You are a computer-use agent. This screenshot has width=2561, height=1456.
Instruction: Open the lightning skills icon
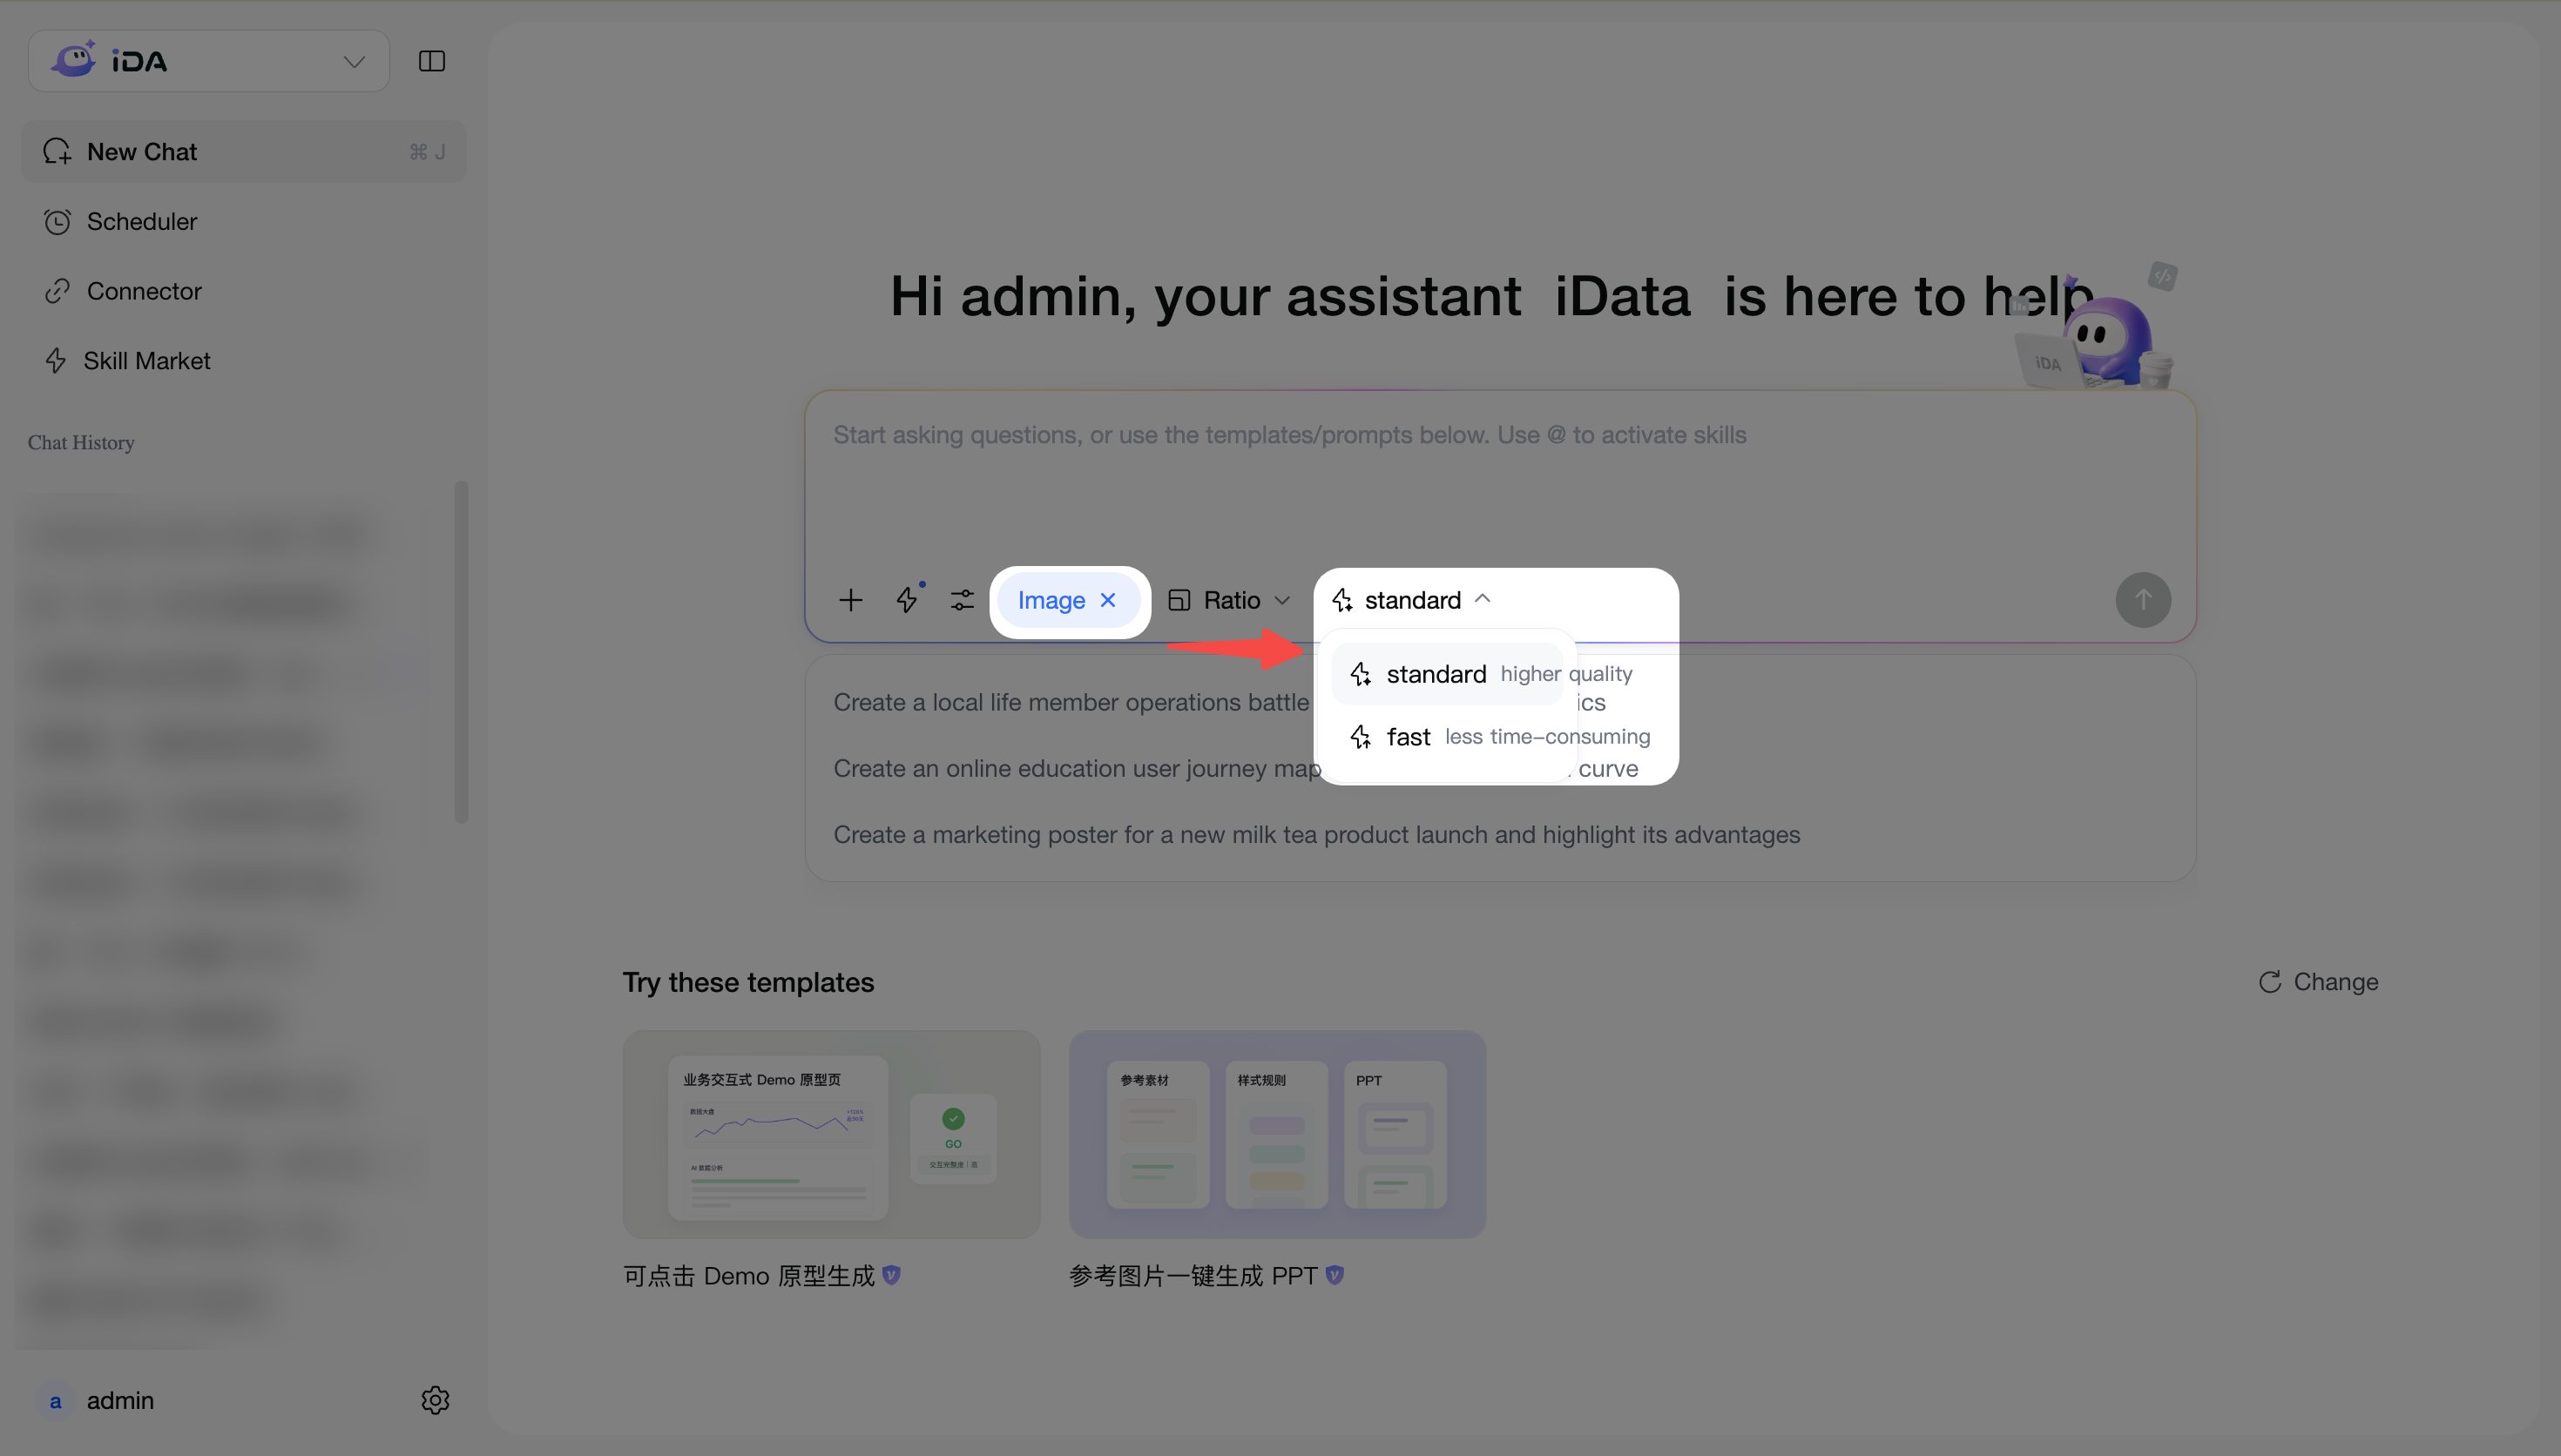[x=907, y=599]
